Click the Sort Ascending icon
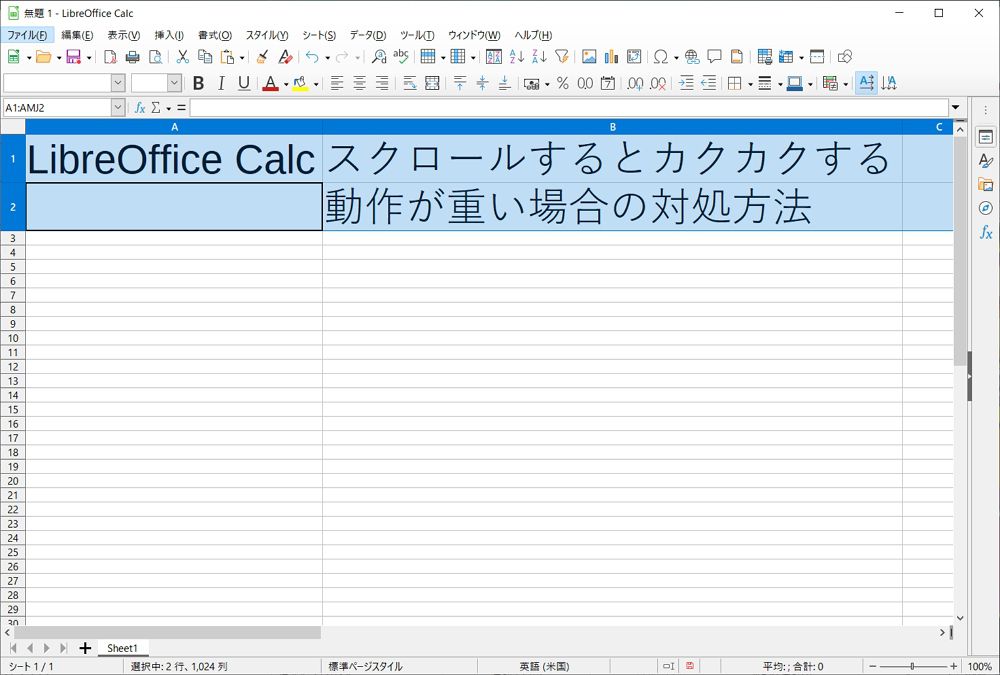The image size is (1000, 675). (517, 57)
